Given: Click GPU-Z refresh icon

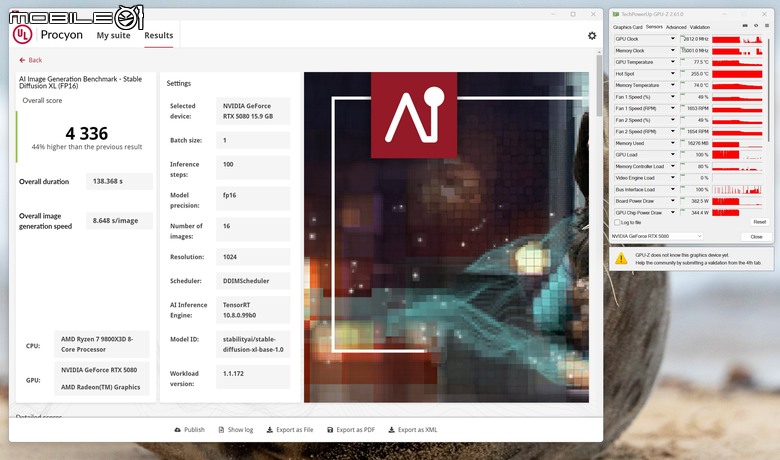Looking at the screenshot, I should (x=756, y=25).
